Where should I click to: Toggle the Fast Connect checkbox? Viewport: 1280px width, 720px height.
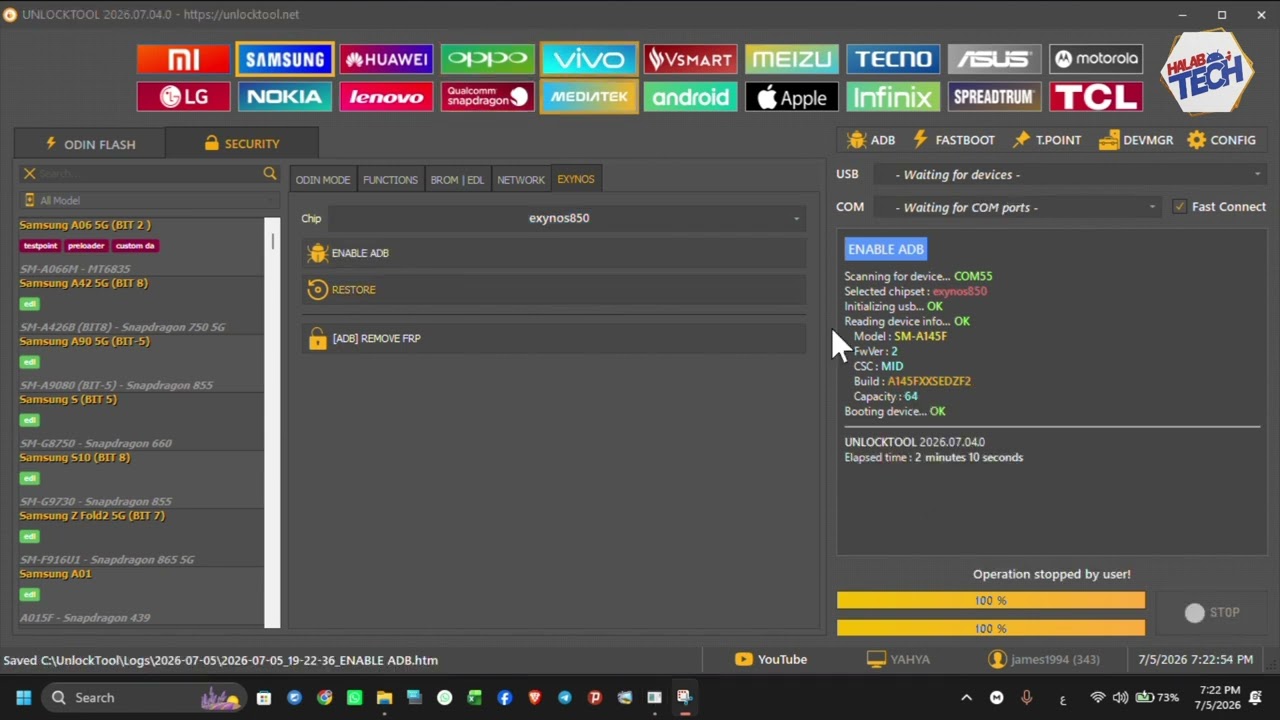click(1180, 207)
